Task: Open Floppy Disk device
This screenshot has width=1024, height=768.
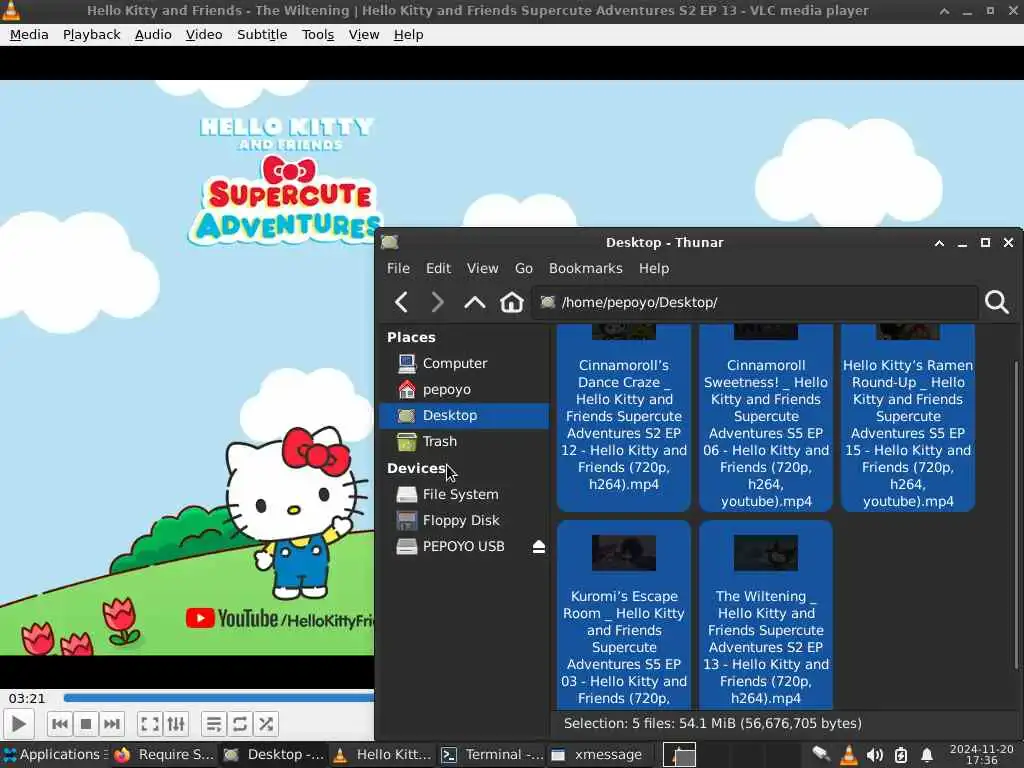Action: point(465,520)
